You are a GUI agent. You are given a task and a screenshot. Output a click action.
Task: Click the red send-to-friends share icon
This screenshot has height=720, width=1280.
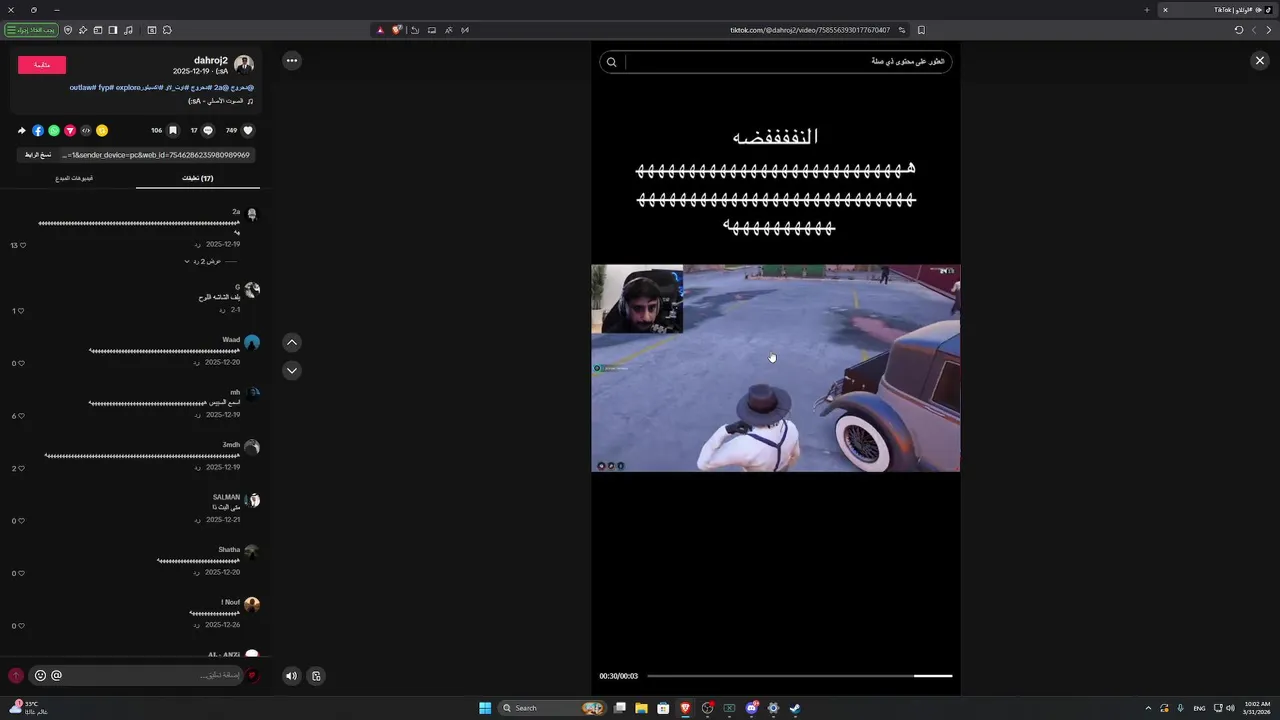(70, 130)
